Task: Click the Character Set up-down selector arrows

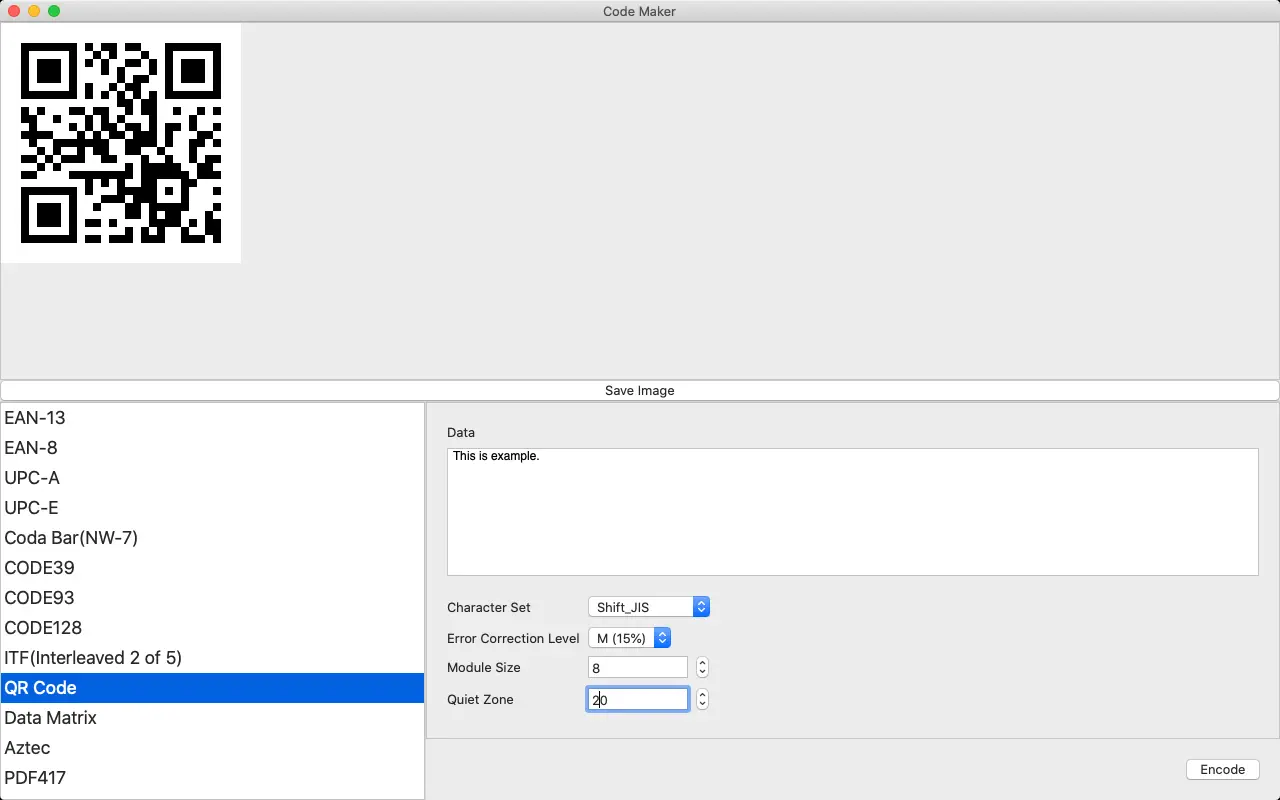Action: [x=701, y=606]
